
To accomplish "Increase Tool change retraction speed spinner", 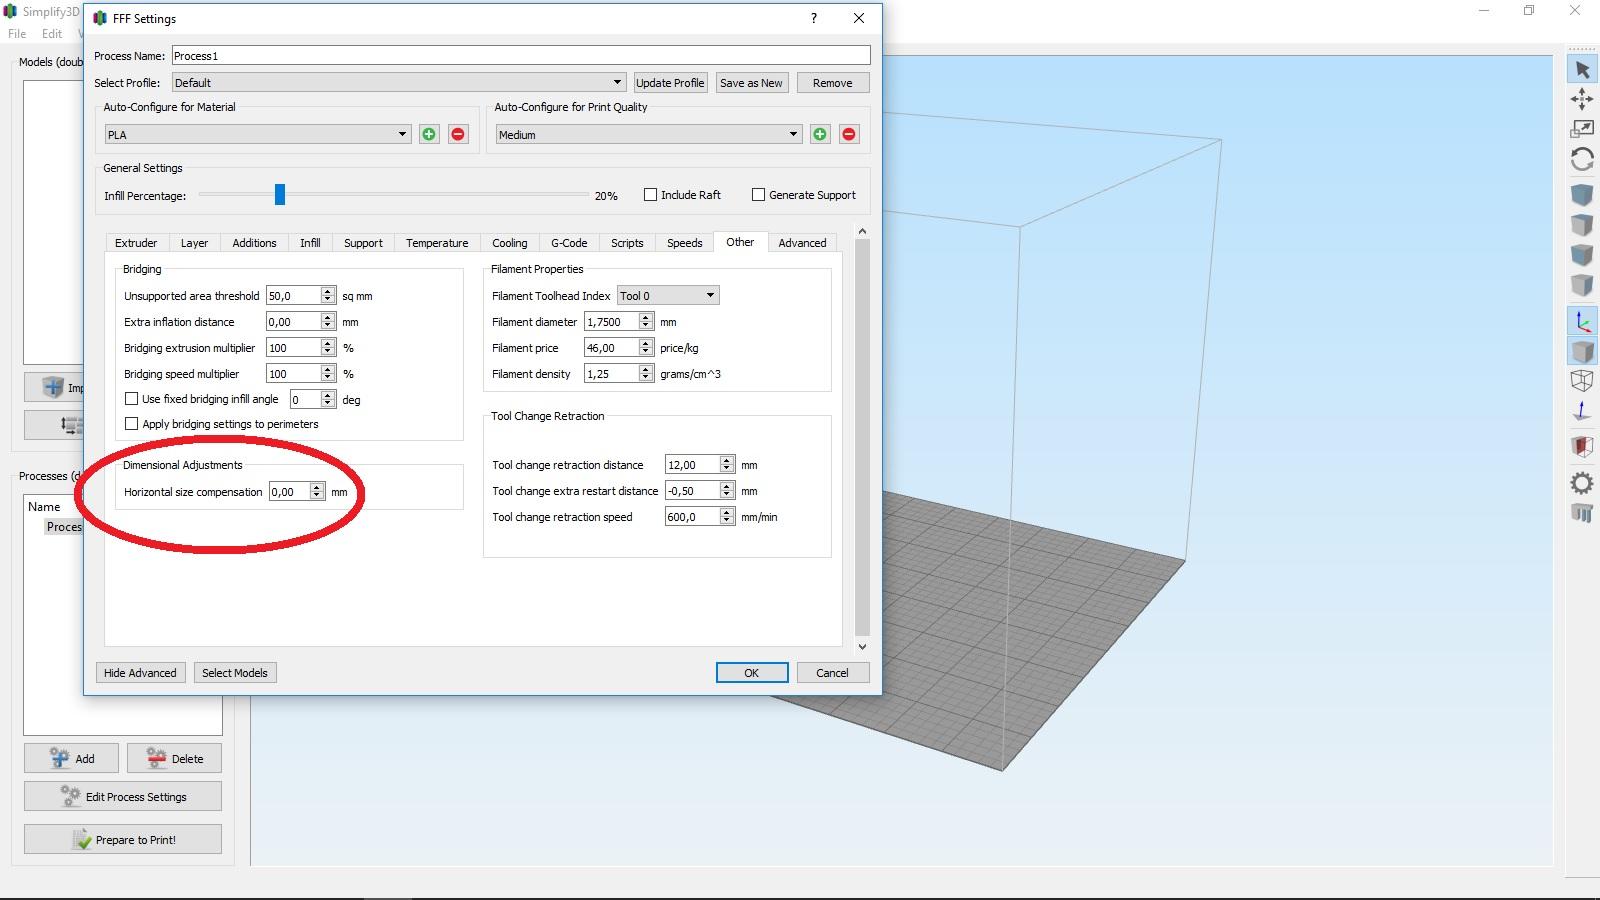I will click(x=727, y=512).
